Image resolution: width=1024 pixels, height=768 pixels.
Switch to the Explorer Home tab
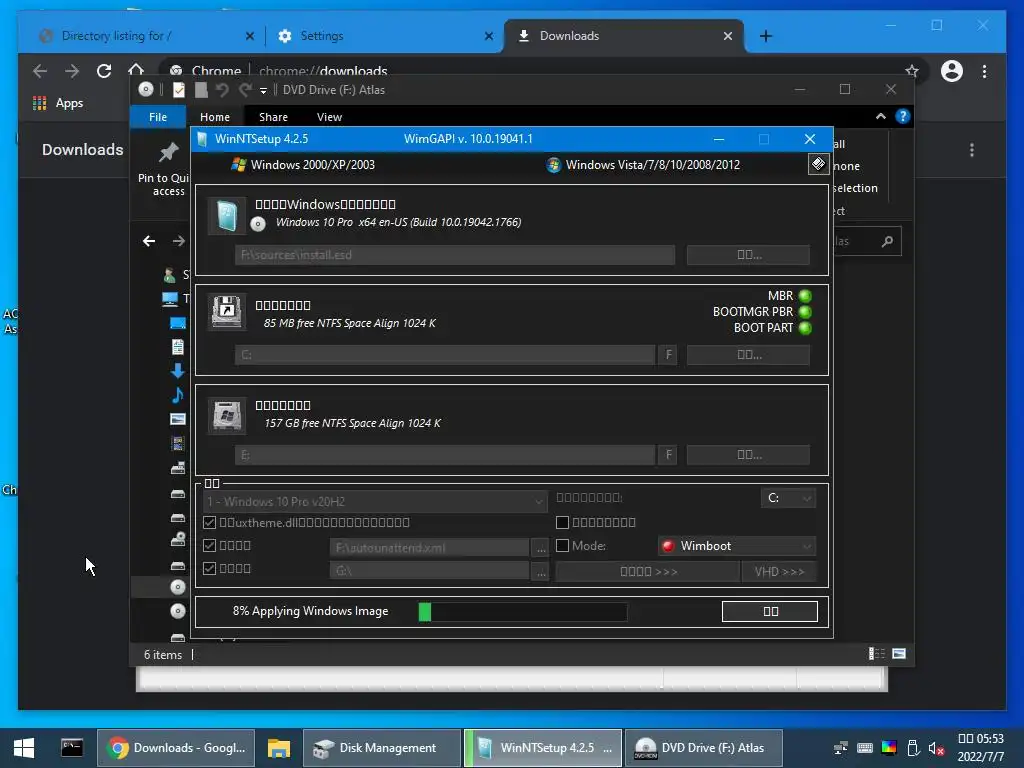click(215, 117)
